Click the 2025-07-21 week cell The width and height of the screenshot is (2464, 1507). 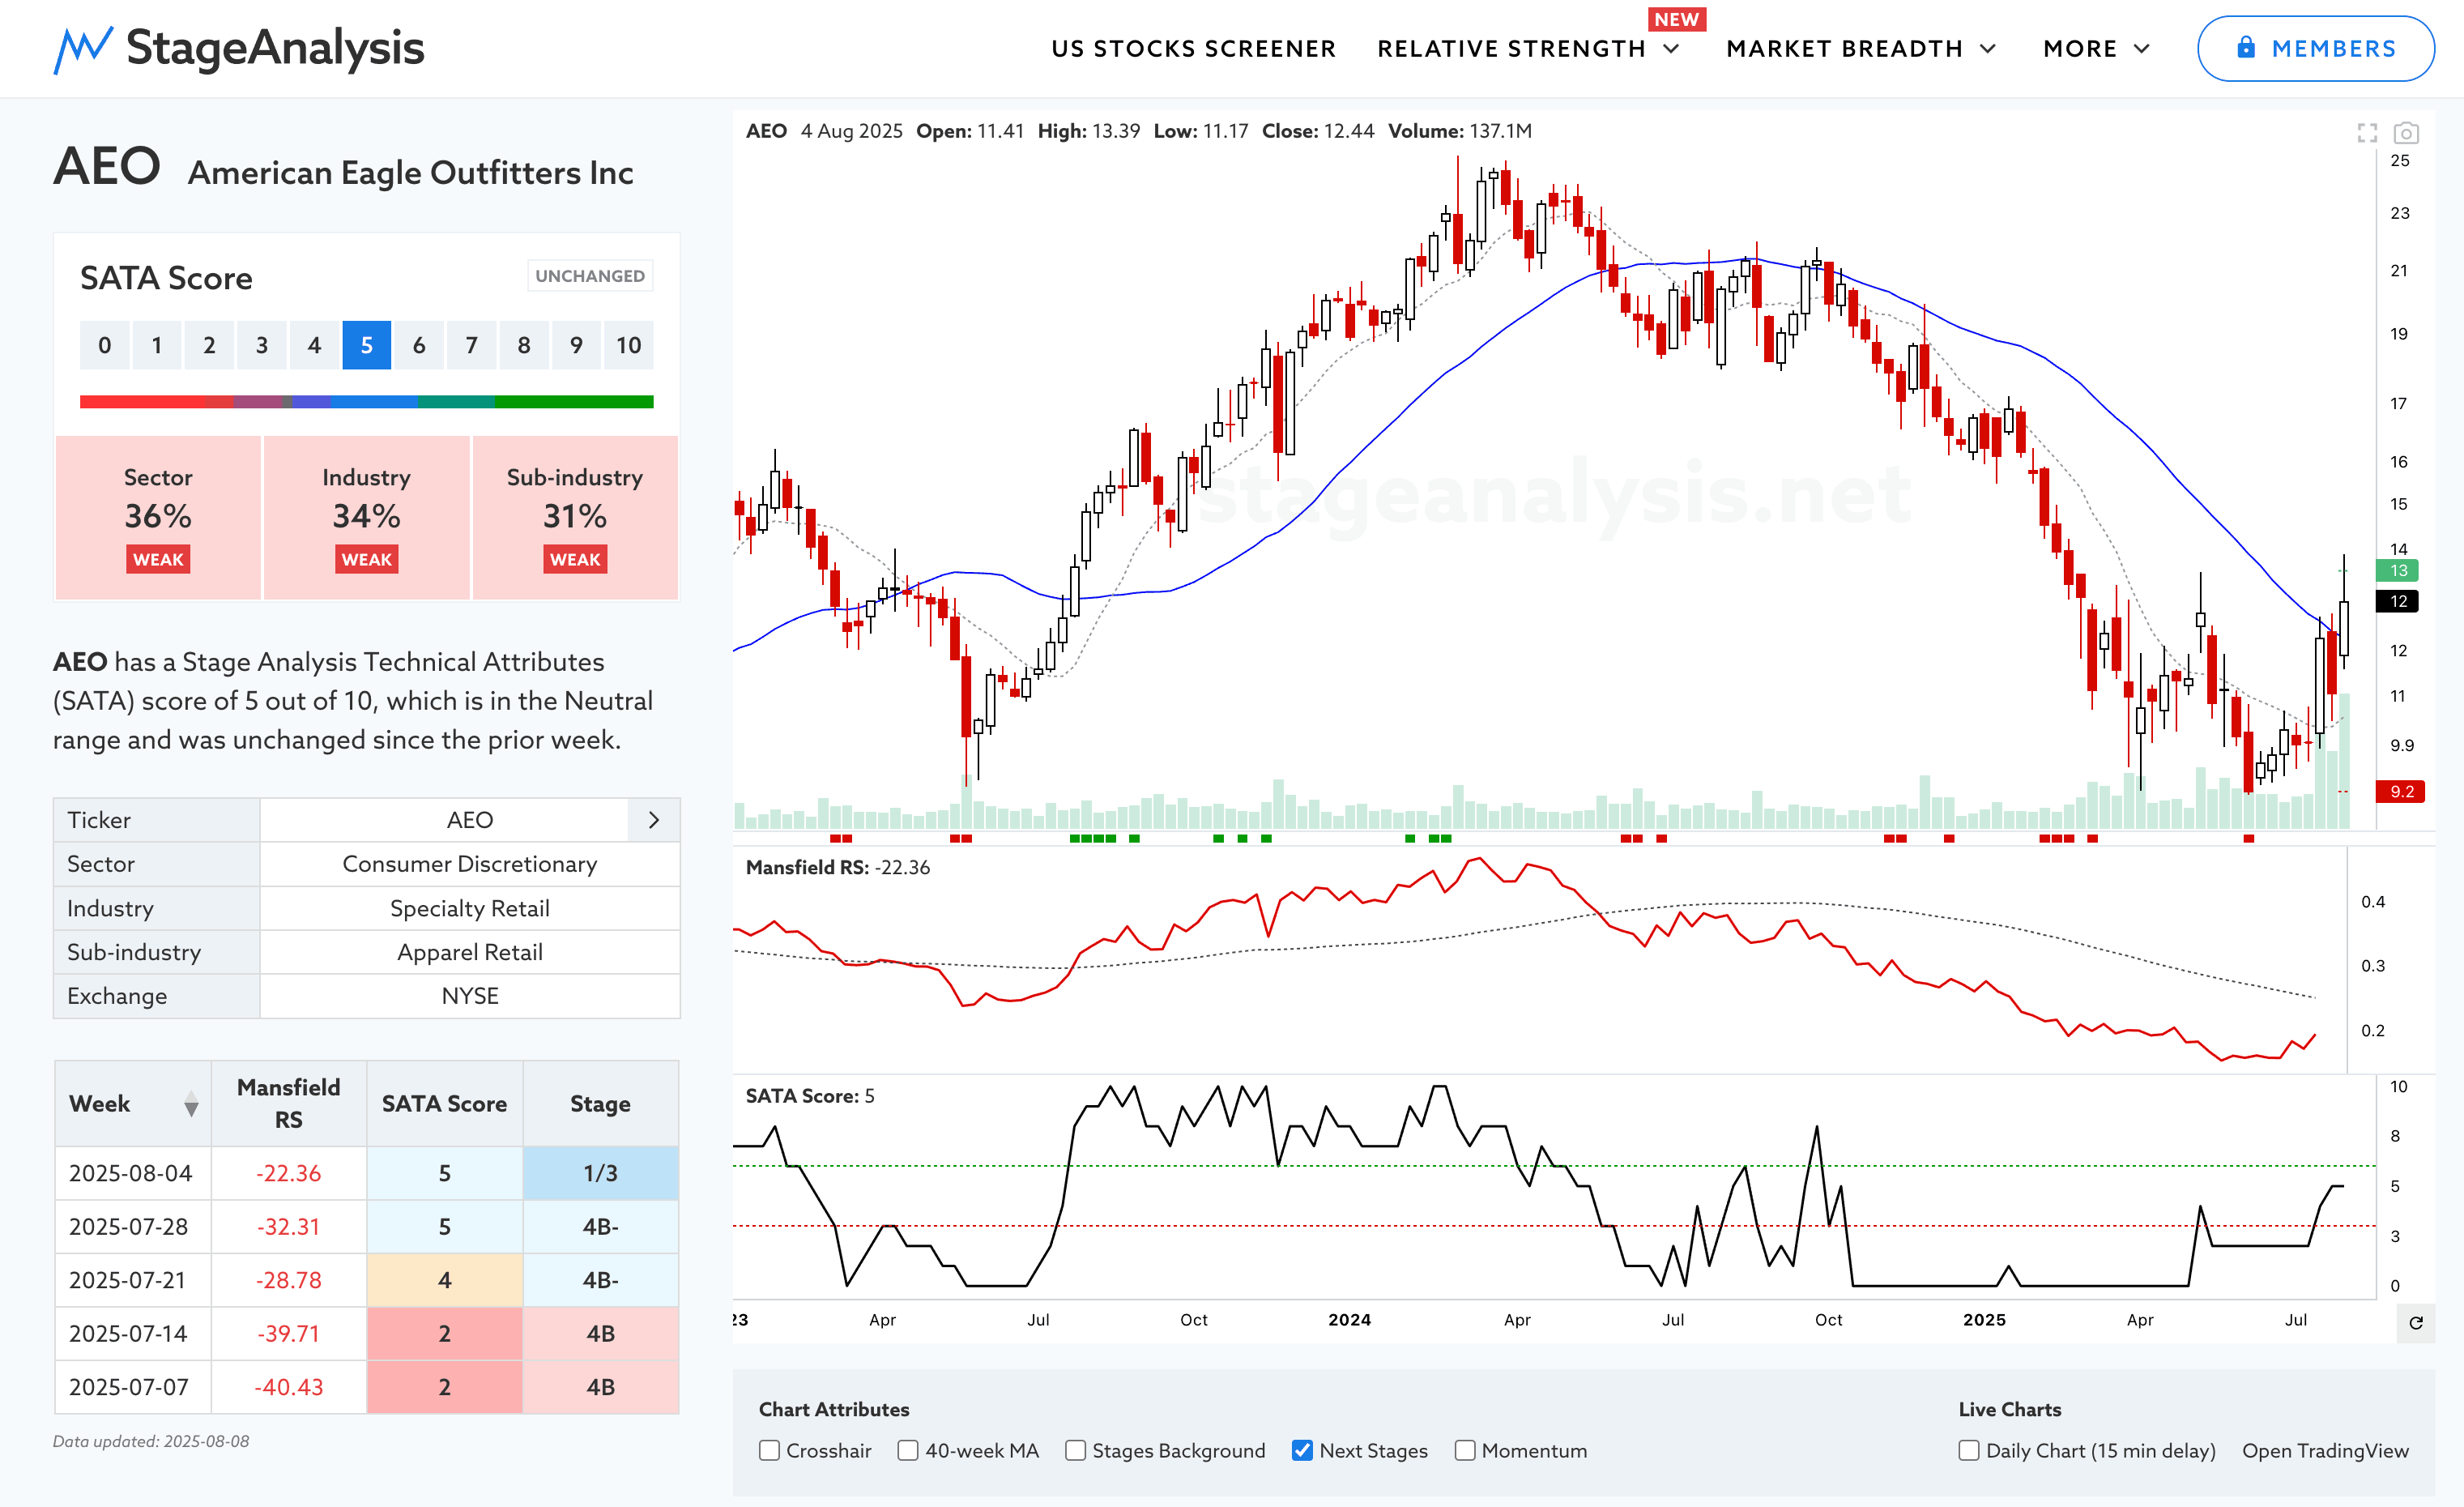click(133, 1280)
